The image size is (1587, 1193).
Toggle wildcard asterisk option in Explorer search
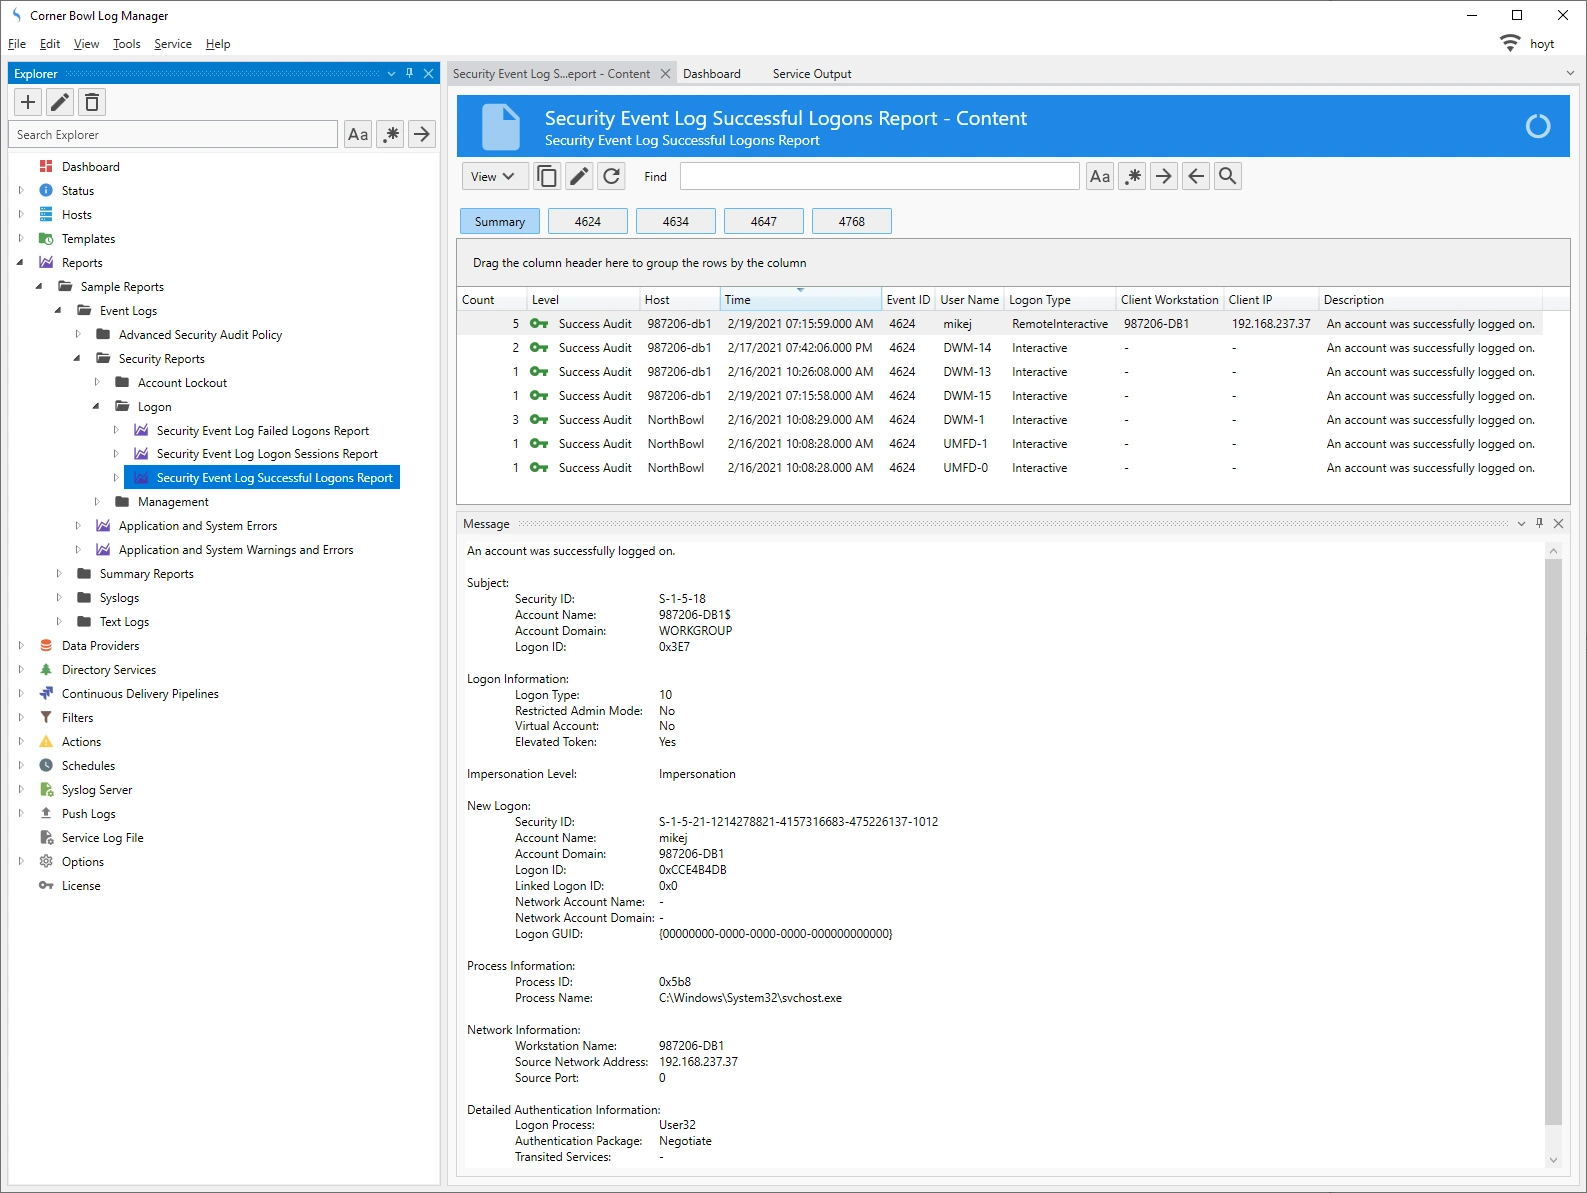pos(391,134)
